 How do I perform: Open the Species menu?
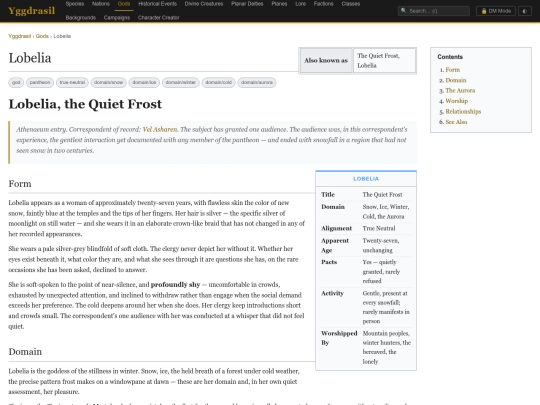click(75, 4)
